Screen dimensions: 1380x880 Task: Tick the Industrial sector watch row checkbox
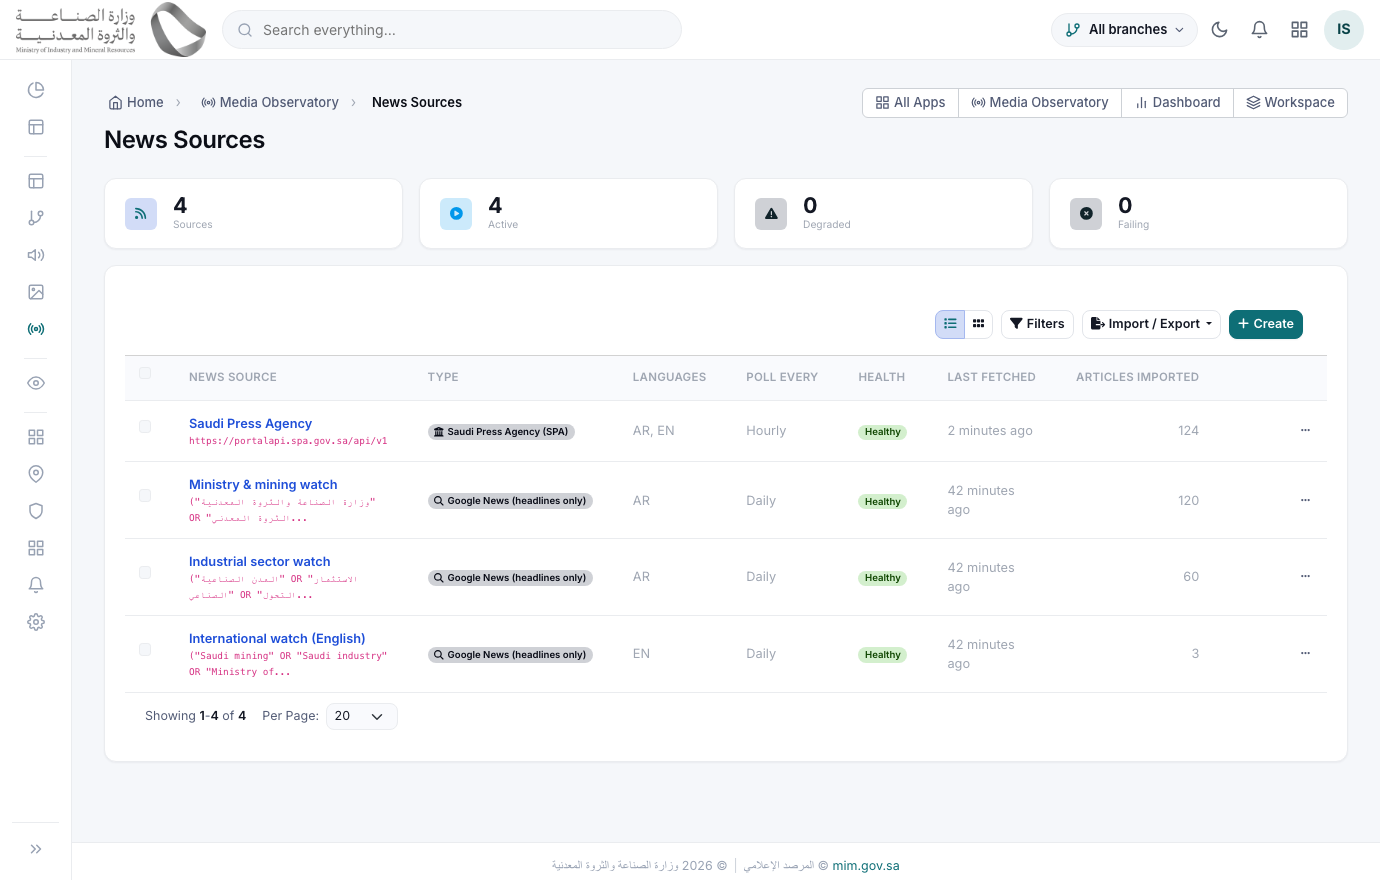(145, 573)
